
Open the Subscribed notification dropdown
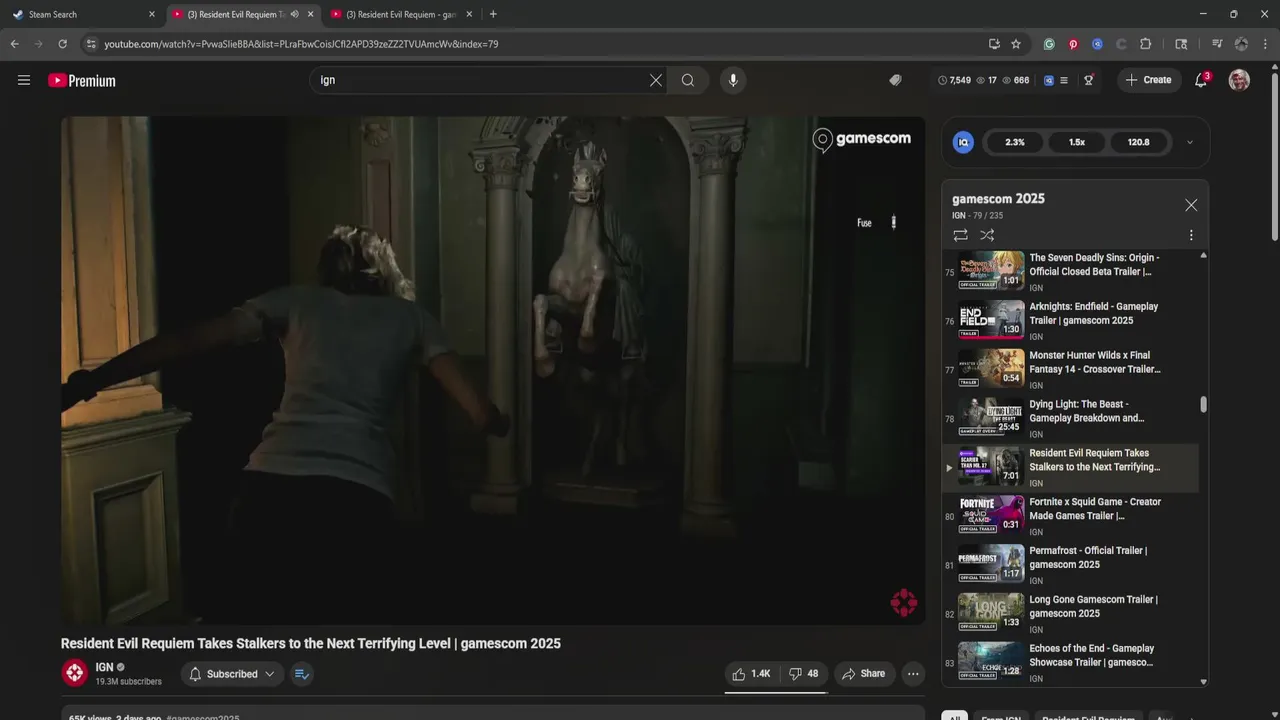232,674
